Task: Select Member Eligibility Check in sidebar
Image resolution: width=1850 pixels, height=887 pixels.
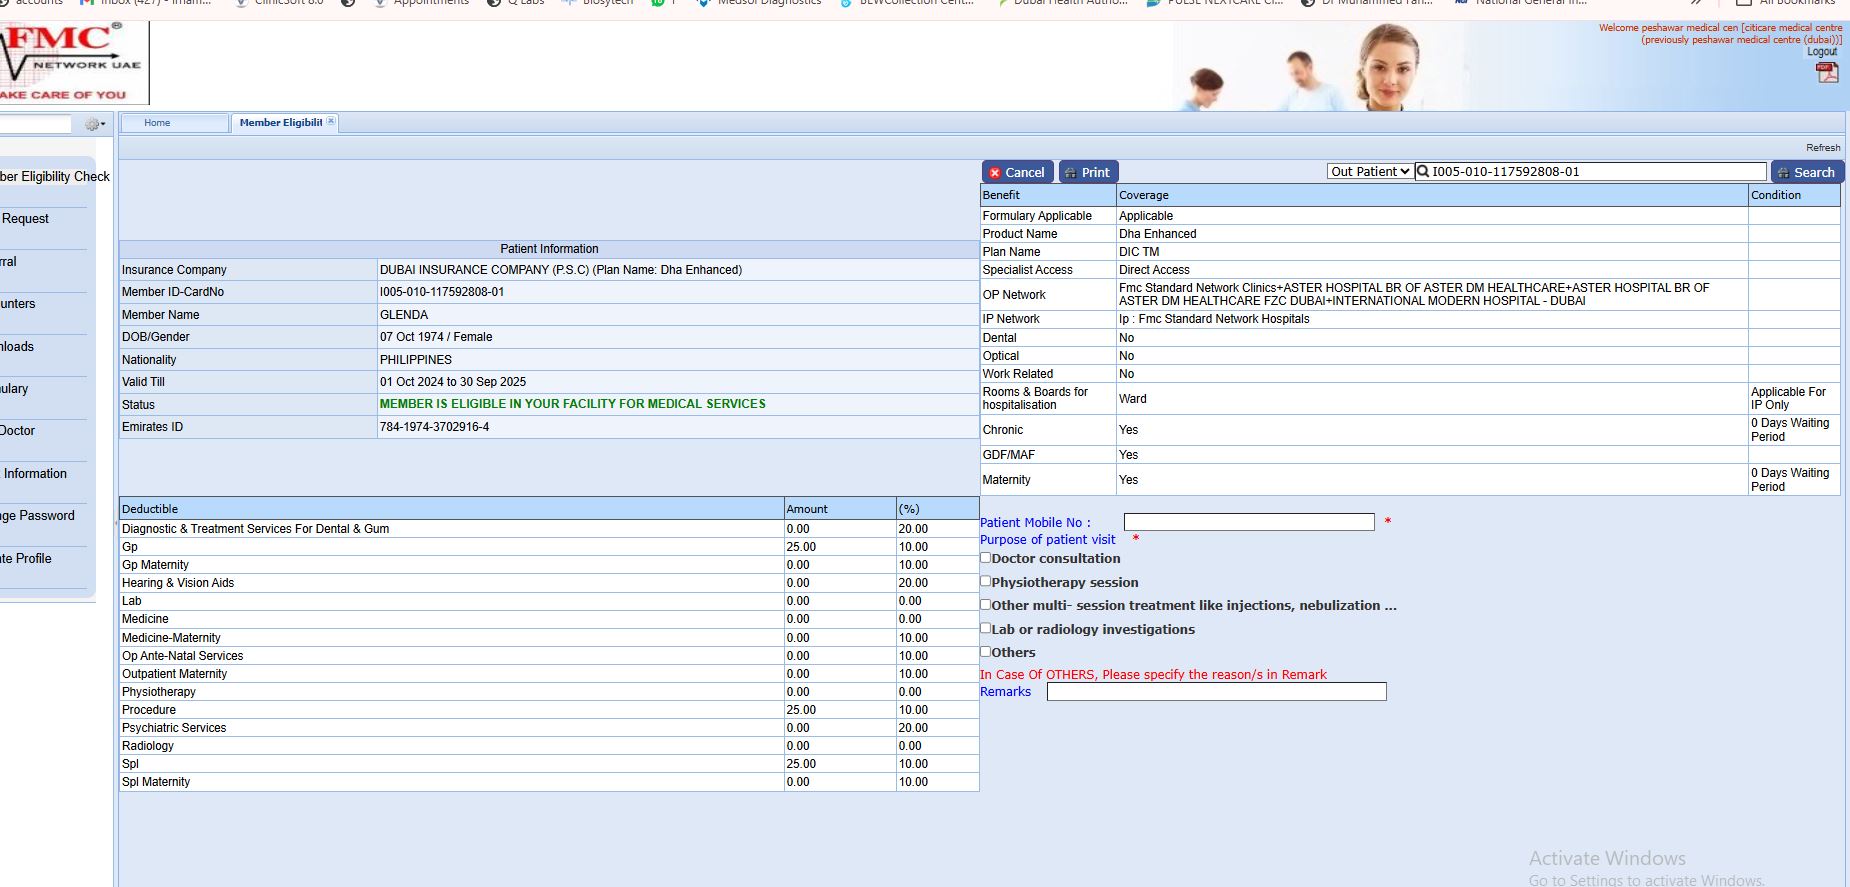Action: point(55,177)
